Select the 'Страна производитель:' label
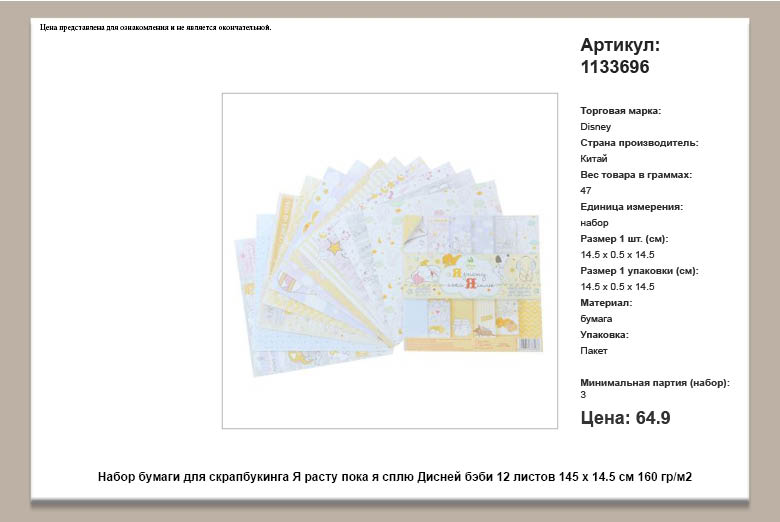 [639, 143]
